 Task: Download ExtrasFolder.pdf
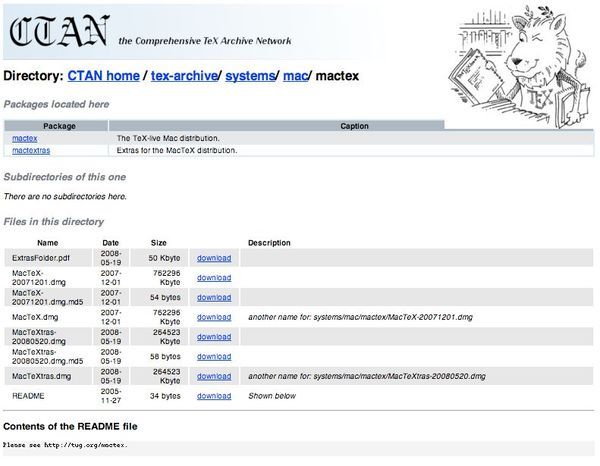tap(214, 258)
